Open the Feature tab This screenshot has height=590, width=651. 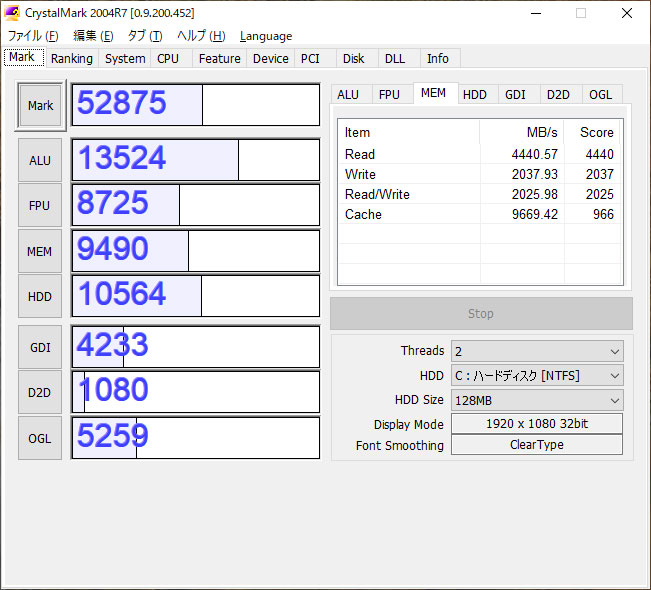point(220,59)
